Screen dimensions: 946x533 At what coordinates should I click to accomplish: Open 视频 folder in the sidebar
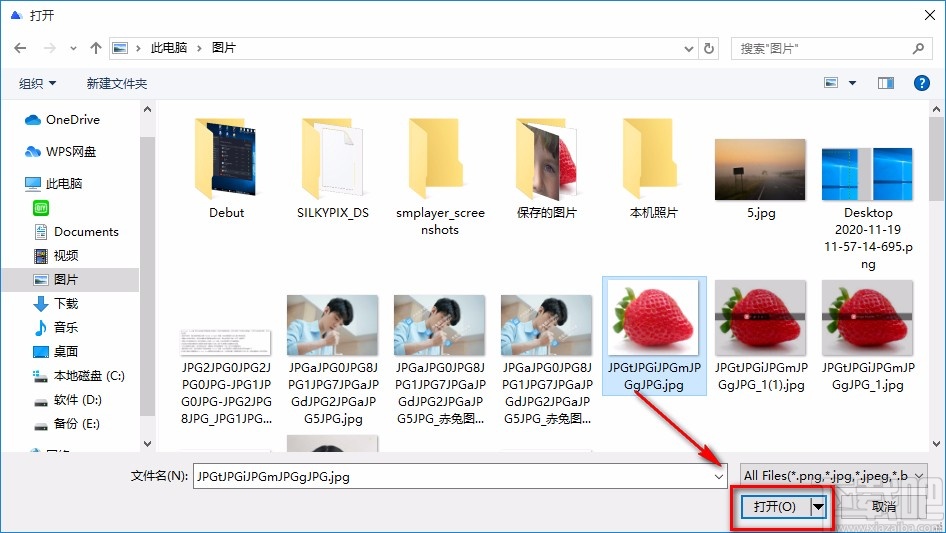point(56,256)
